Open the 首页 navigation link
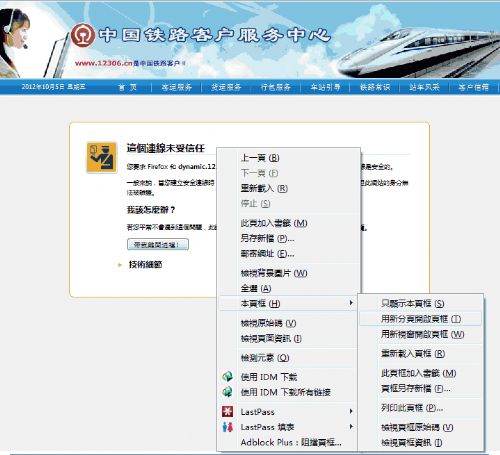The height and width of the screenshot is (455, 500). (x=127, y=87)
